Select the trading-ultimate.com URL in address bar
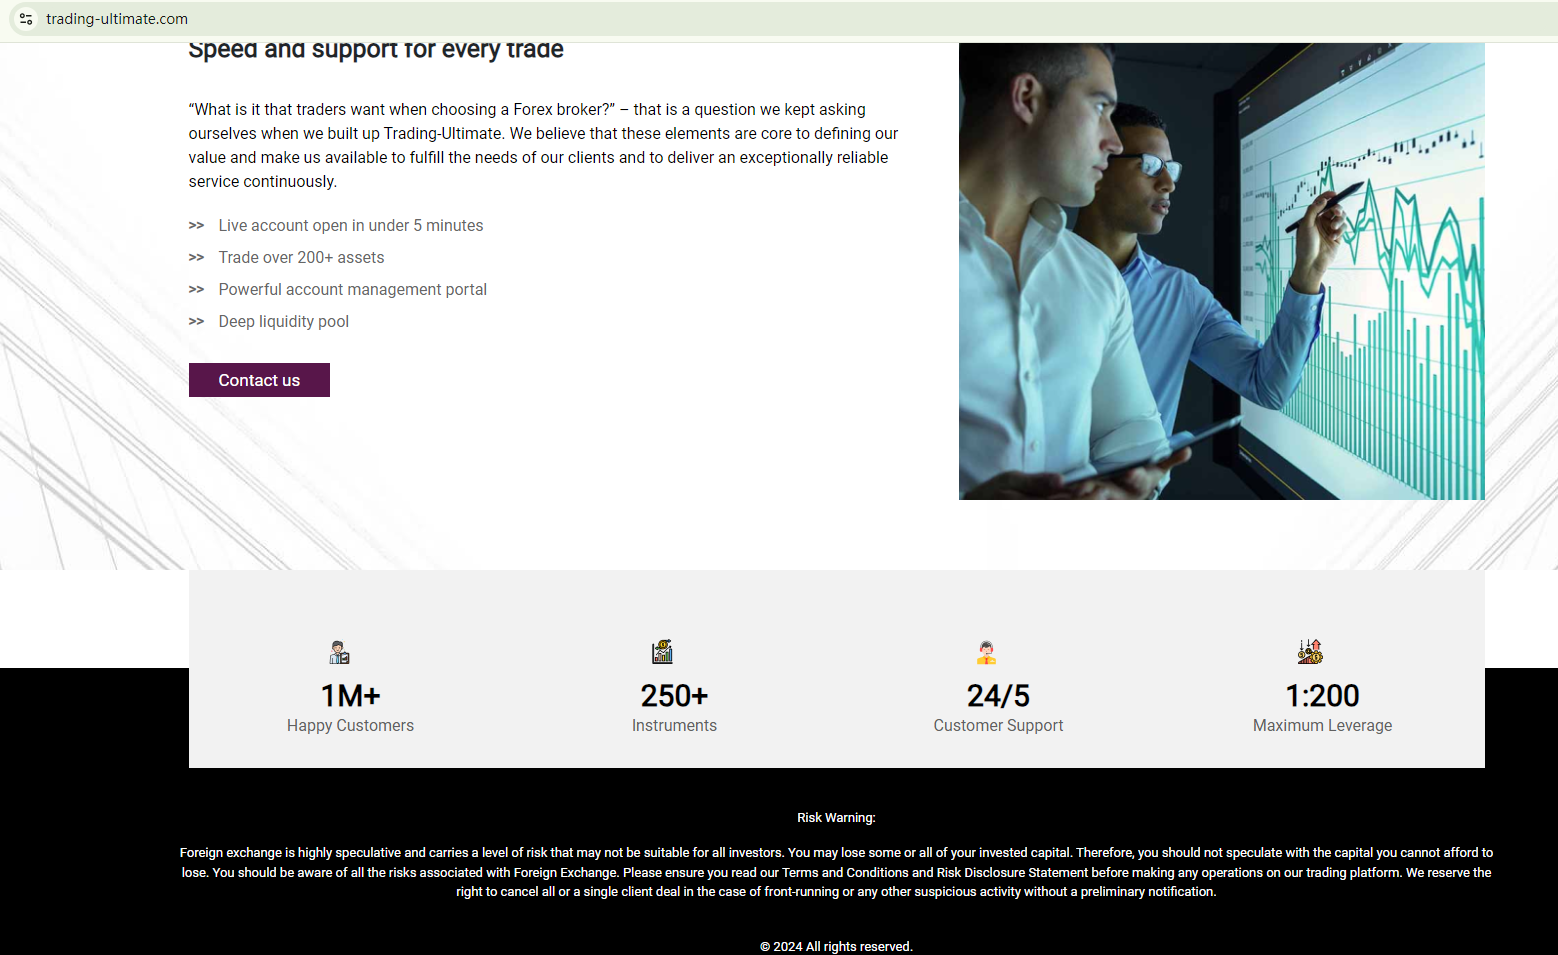1558x955 pixels. [x=117, y=19]
